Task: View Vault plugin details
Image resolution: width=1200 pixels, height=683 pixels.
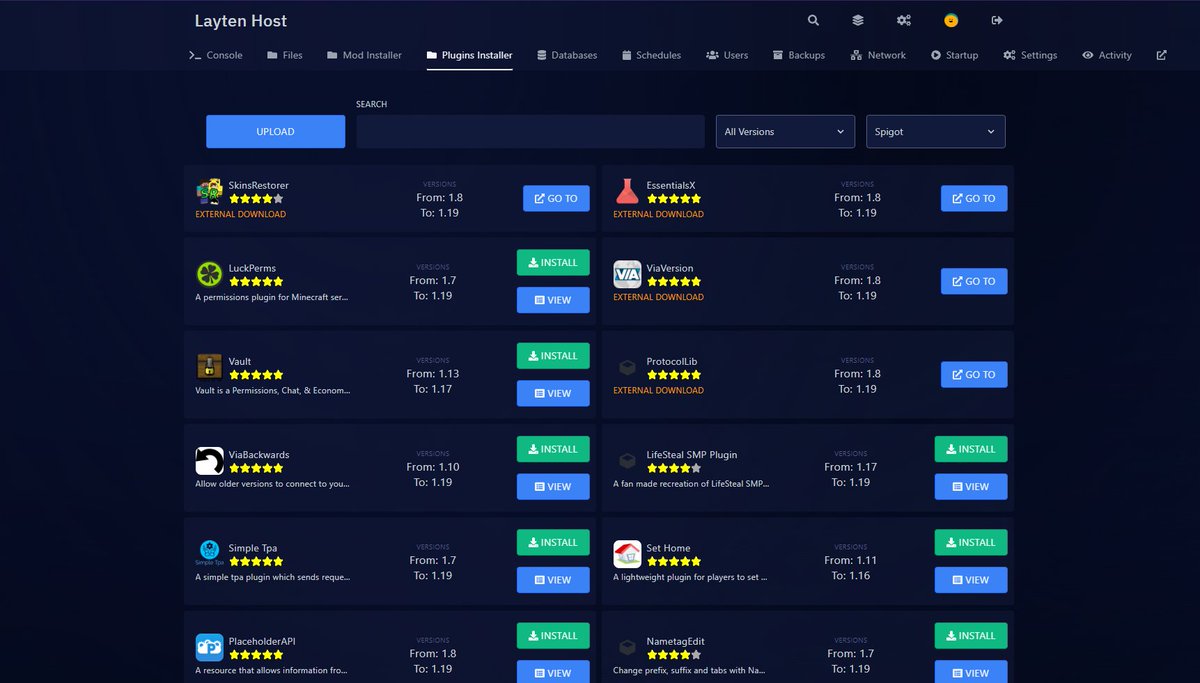Action: point(553,393)
